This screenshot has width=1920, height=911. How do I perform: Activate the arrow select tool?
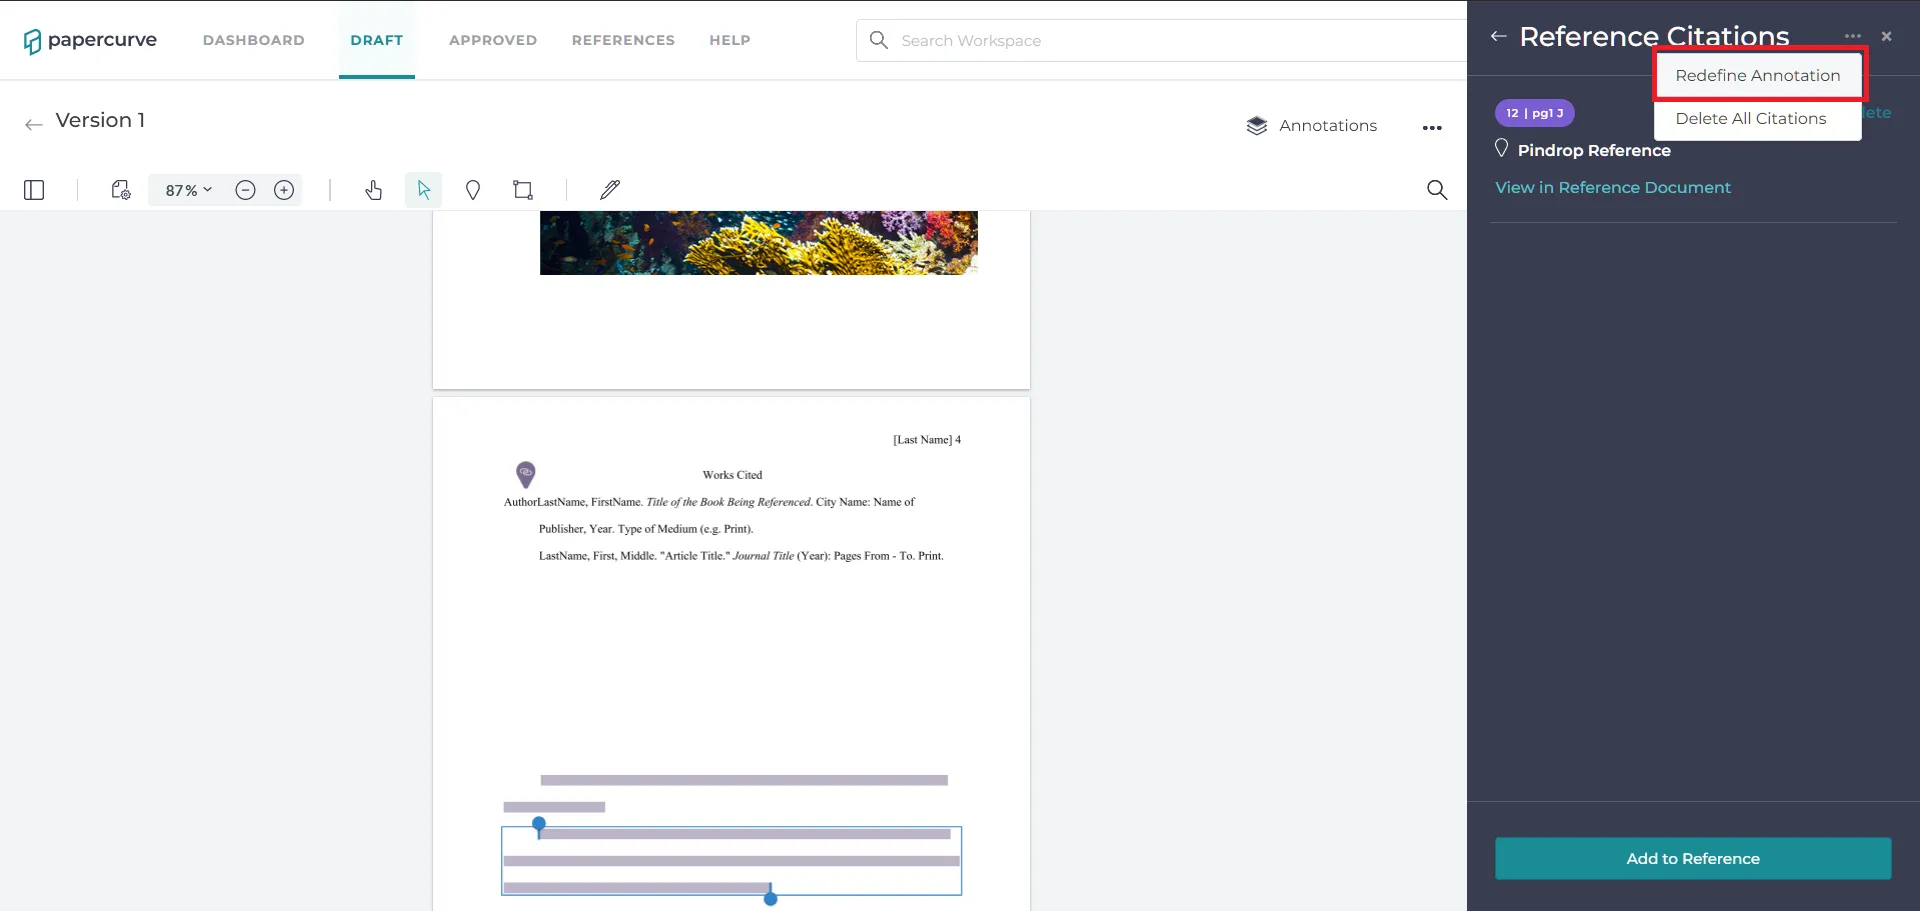[x=424, y=190]
